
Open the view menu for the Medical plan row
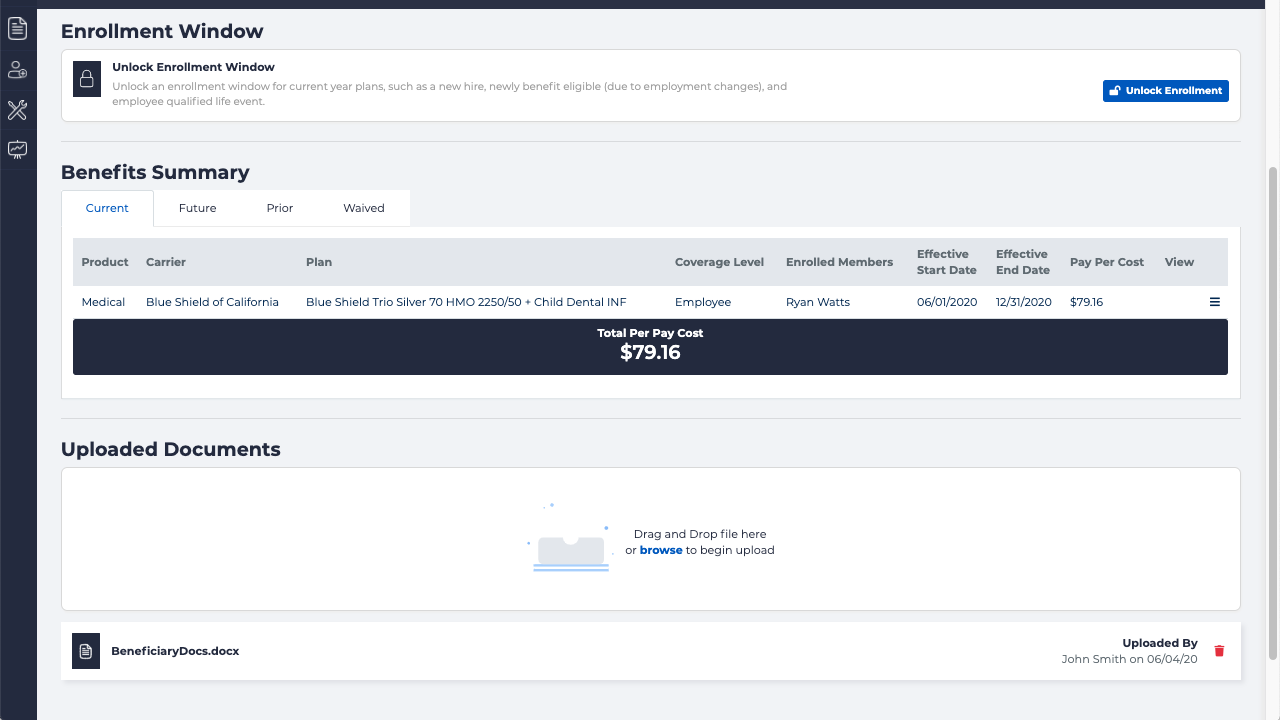[x=1214, y=301]
